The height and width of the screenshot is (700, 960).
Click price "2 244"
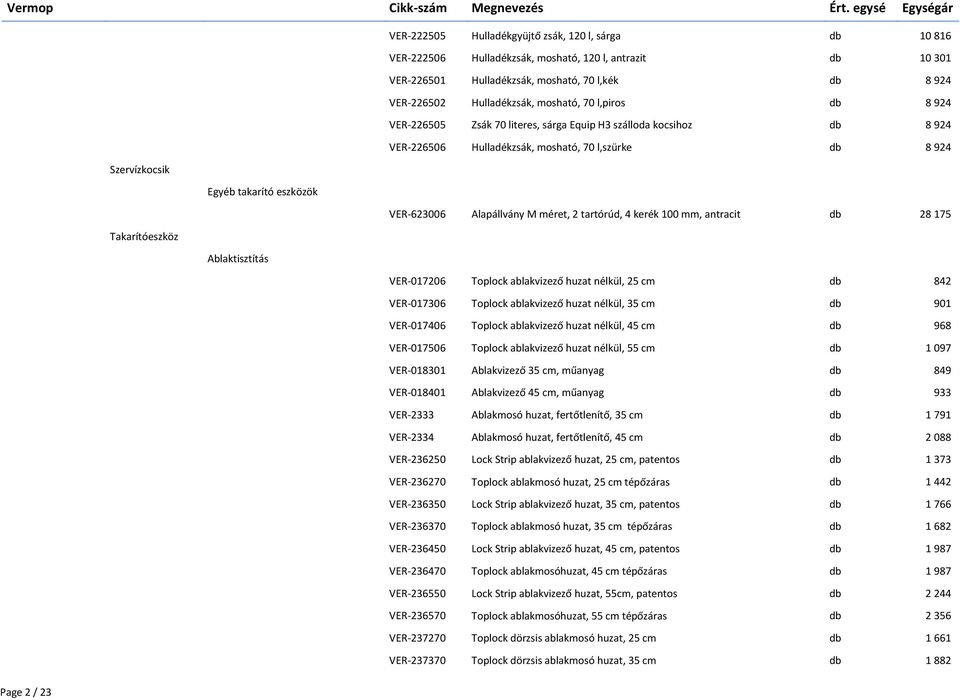[x=938, y=593]
